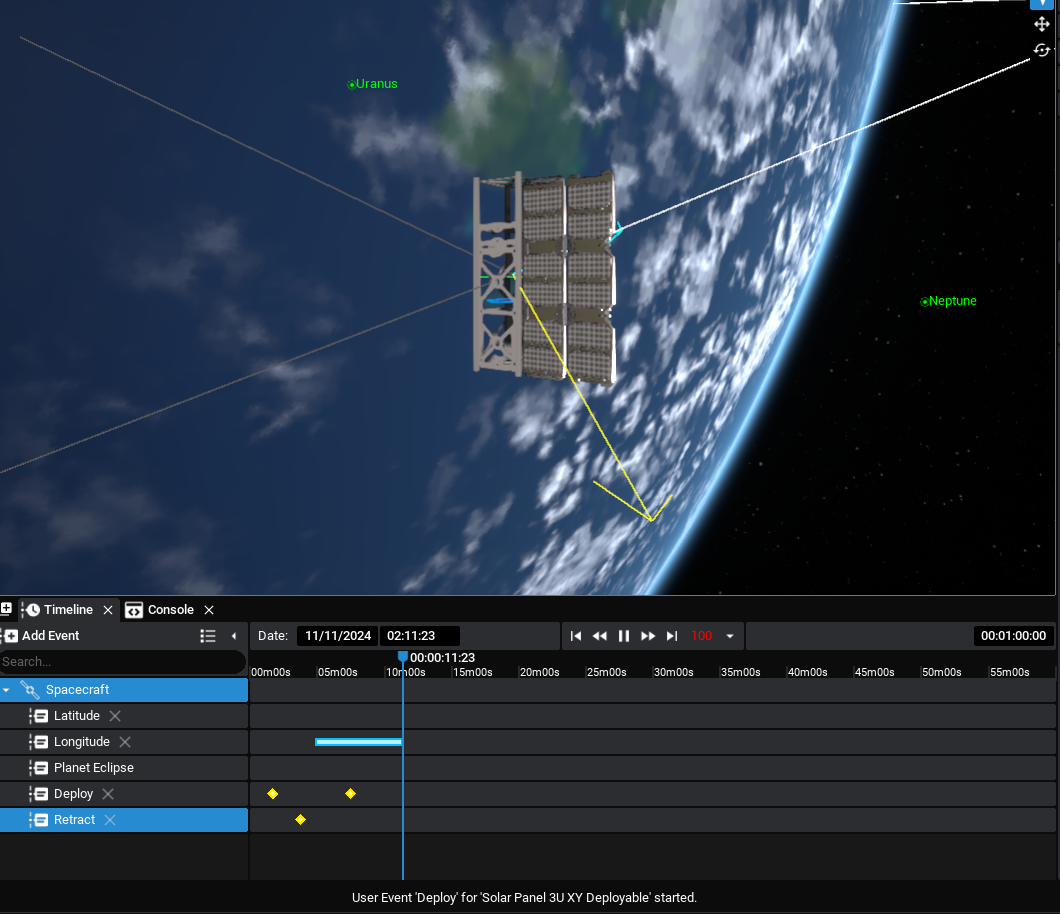Pause the simulation playback
Viewport: 1060px width, 914px height.
click(624, 636)
